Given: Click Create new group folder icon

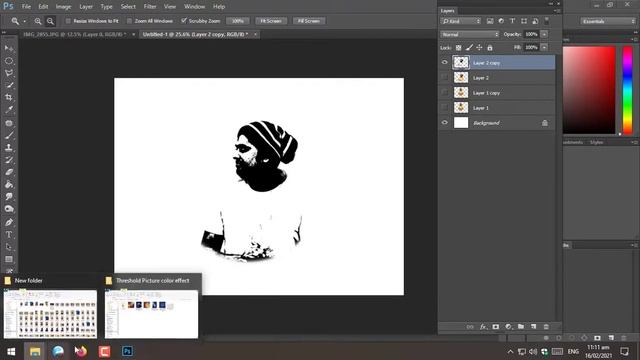Looking at the screenshot, I should pos(521,327).
